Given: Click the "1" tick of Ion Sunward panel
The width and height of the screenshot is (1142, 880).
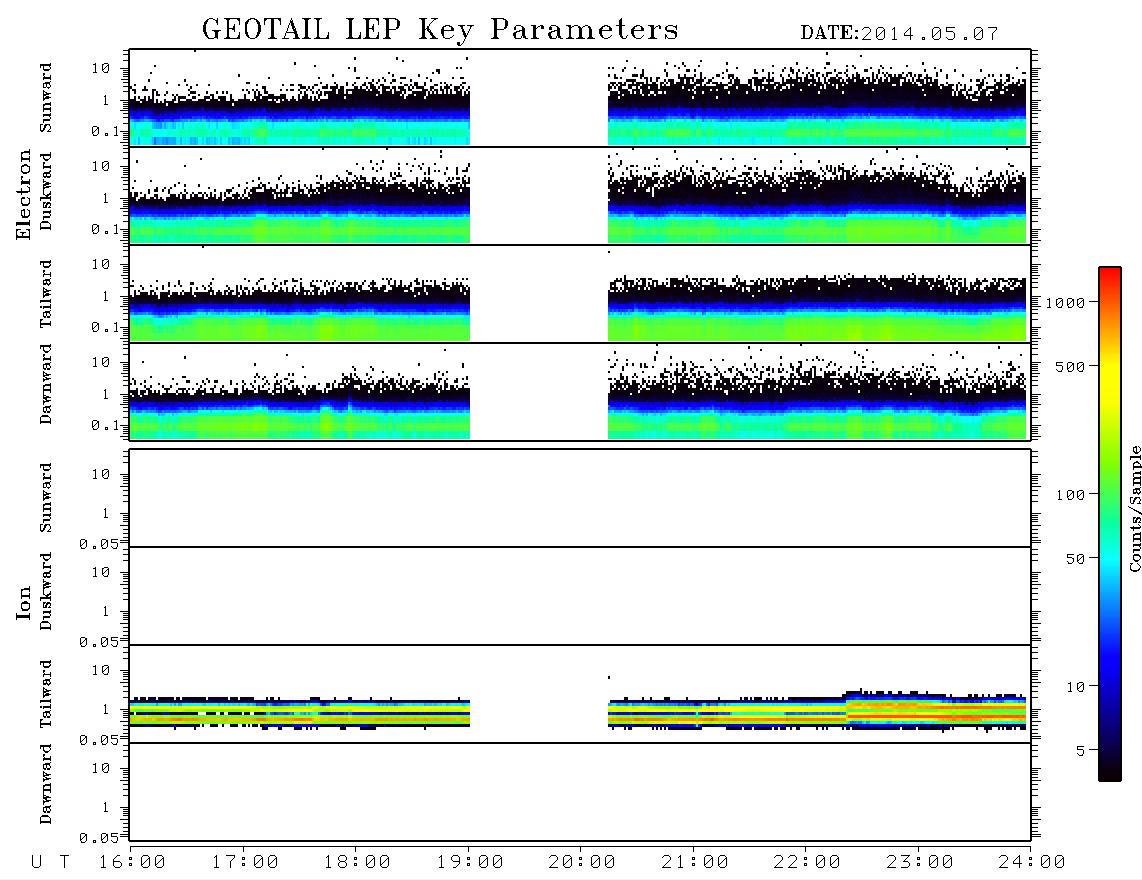Looking at the screenshot, I should [x=106, y=514].
